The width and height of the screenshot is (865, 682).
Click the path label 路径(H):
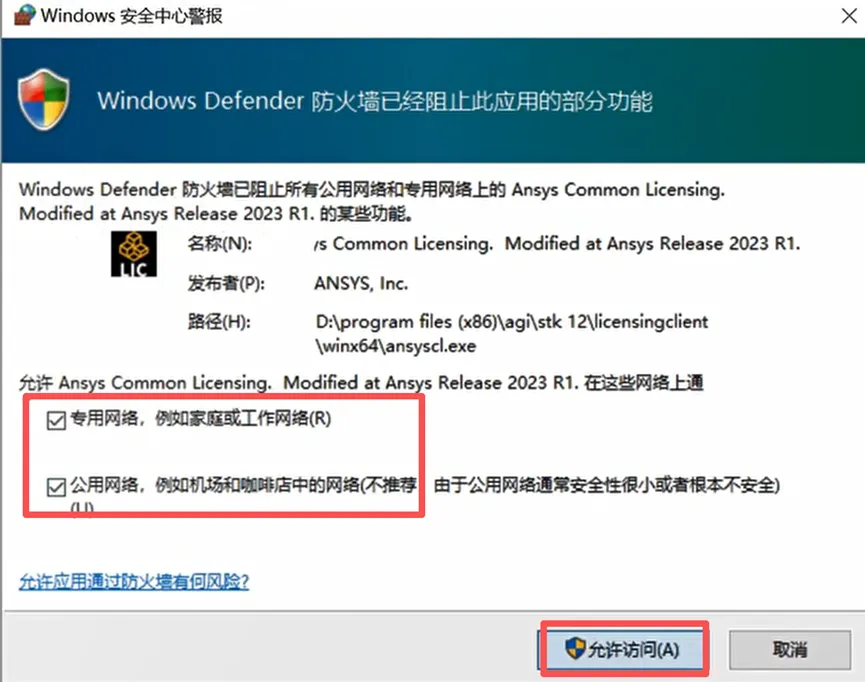coord(219,322)
